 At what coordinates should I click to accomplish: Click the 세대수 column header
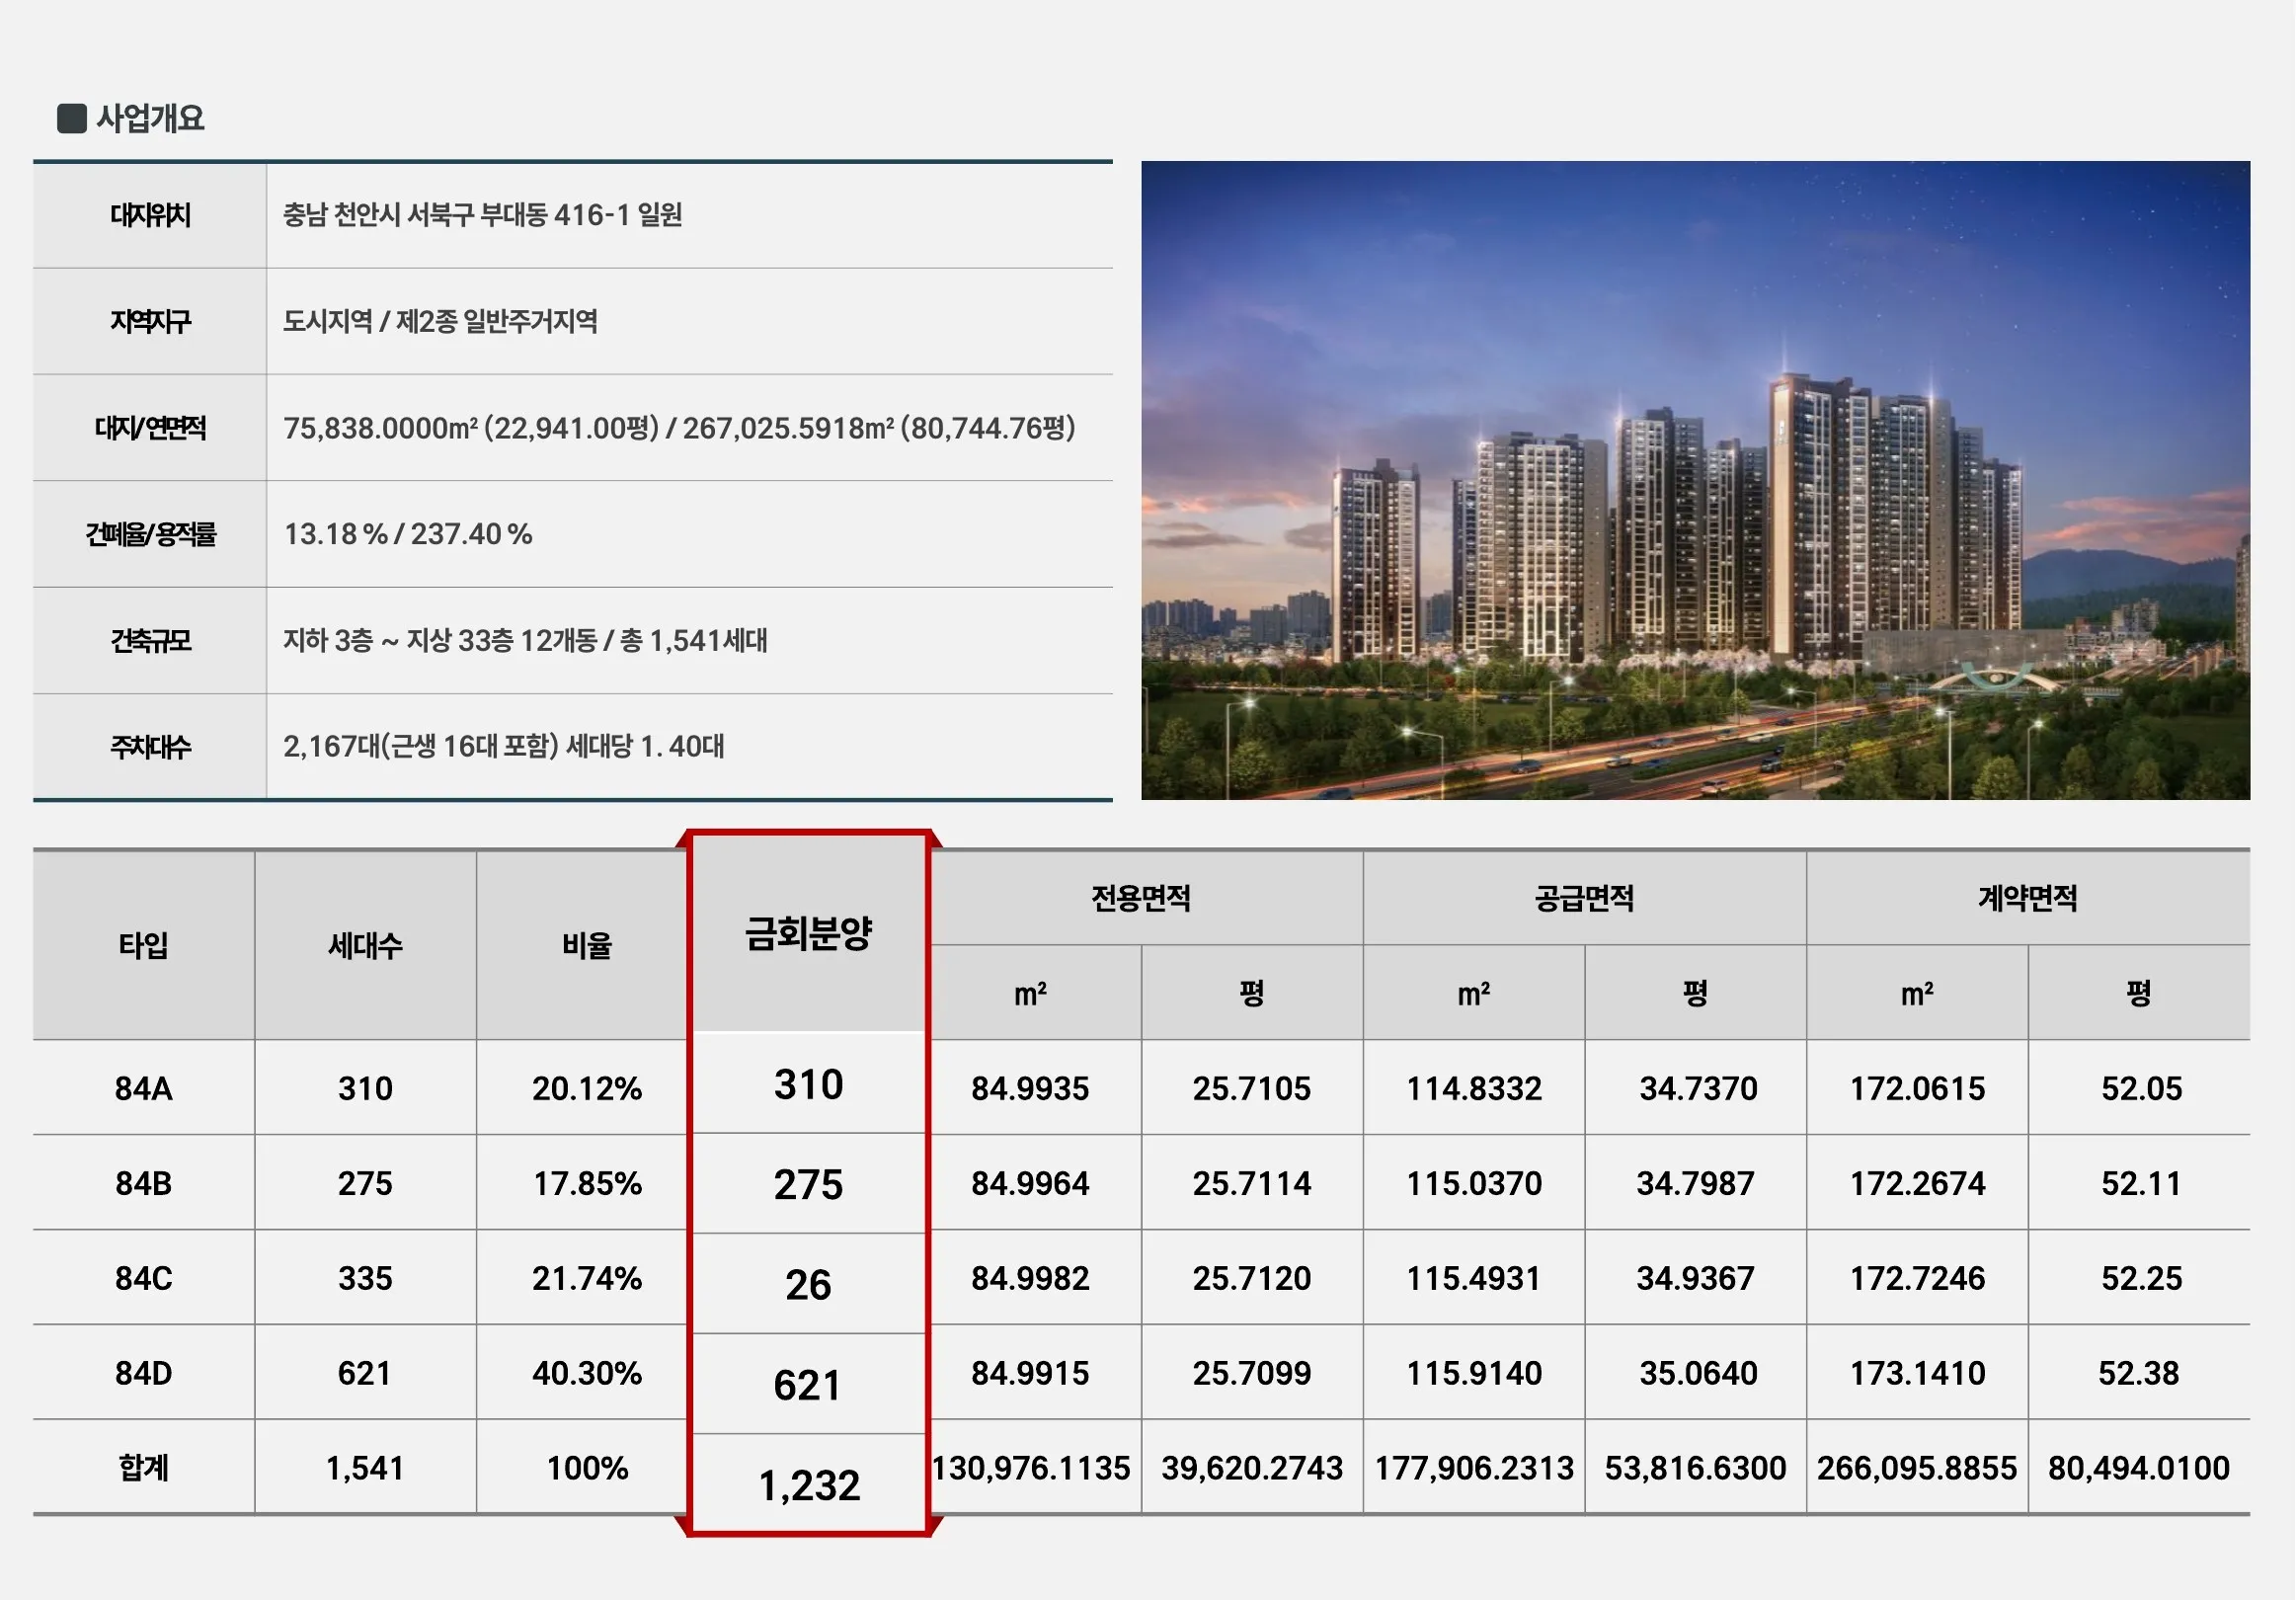[365, 945]
